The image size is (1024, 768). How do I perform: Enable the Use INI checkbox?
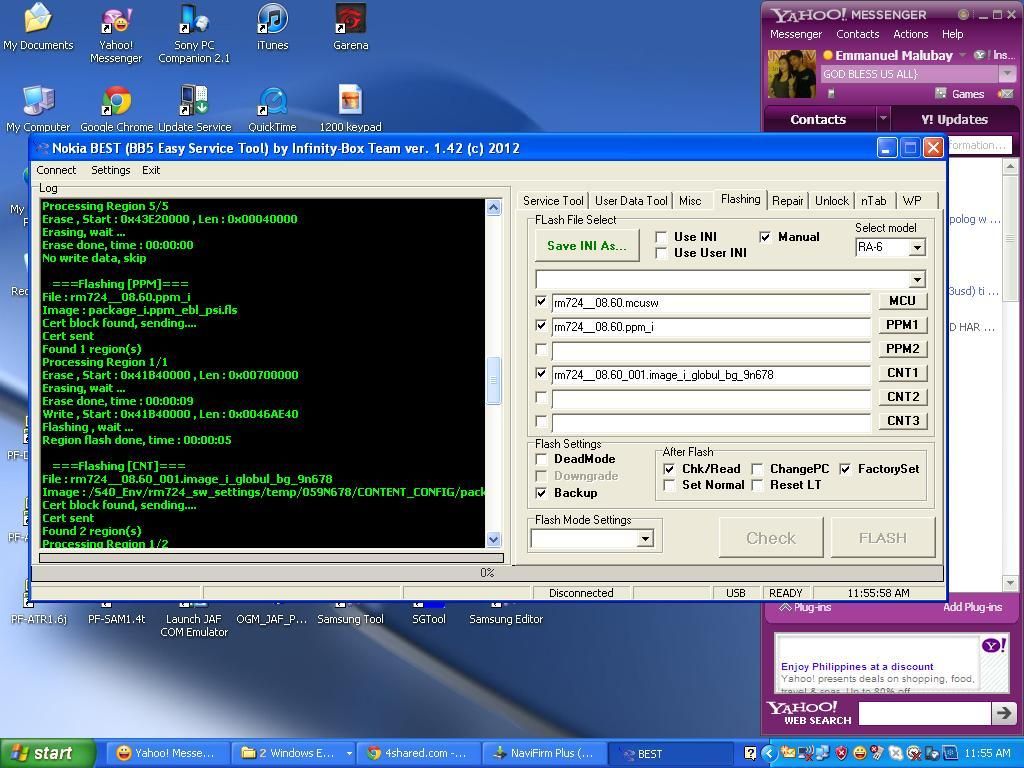pos(661,237)
